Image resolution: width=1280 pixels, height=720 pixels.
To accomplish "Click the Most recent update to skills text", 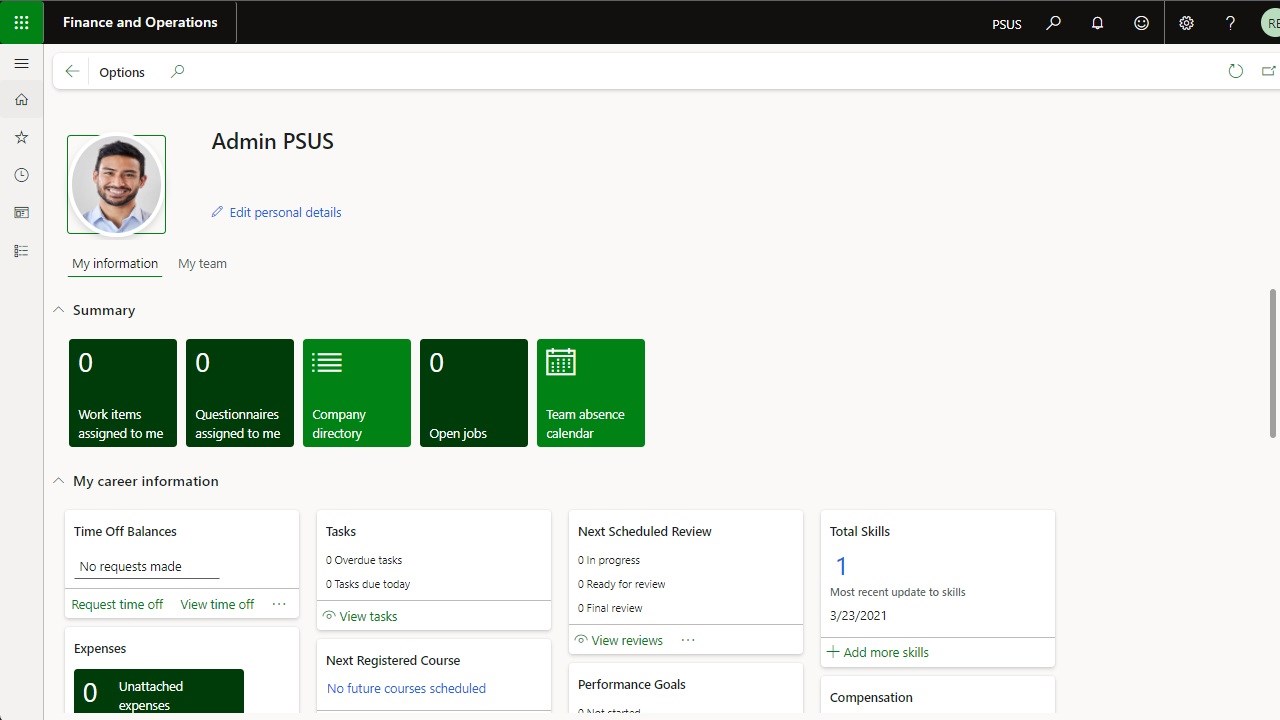I will (x=898, y=592).
